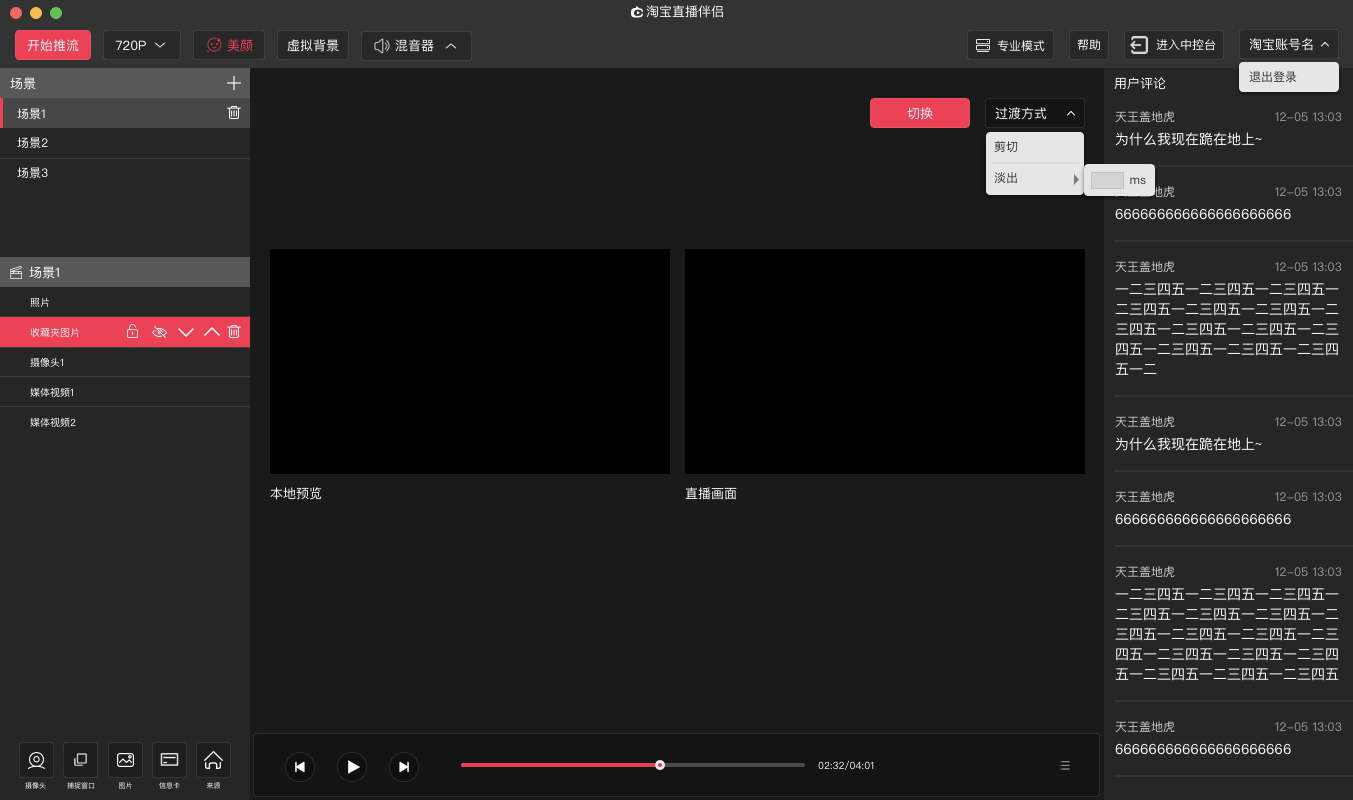1353x800 pixels.
Task: Add a camera source (摄像头)
Action: click(37, 761)
